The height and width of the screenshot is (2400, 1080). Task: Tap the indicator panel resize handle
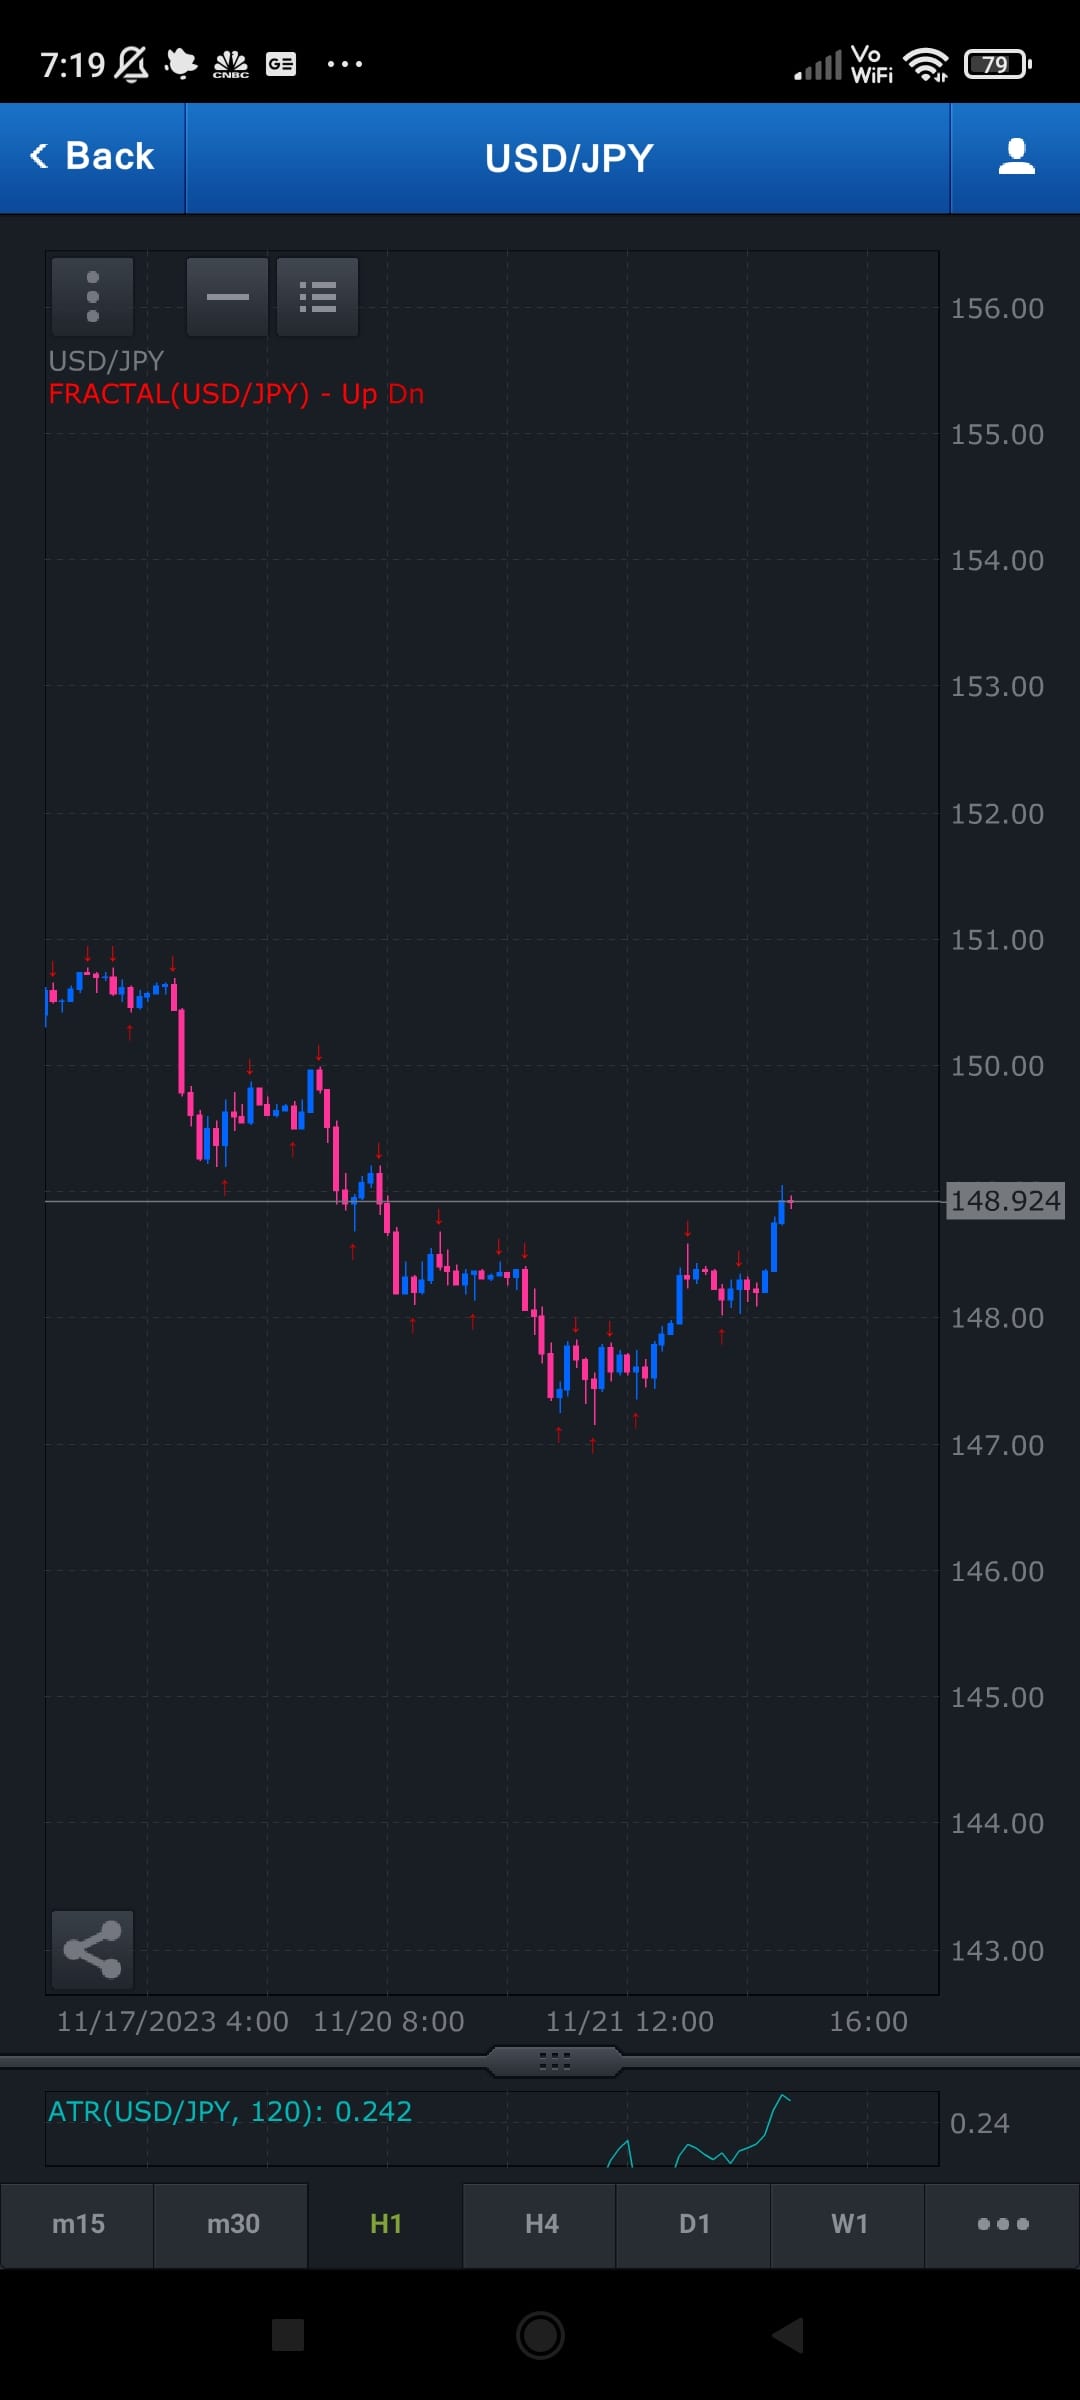[x=554, y=2061]
